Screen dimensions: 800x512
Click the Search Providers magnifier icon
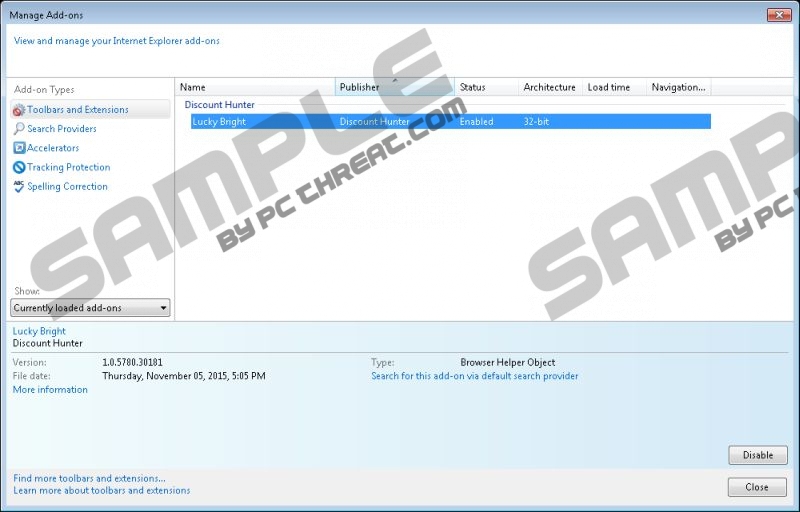(19, 129)
